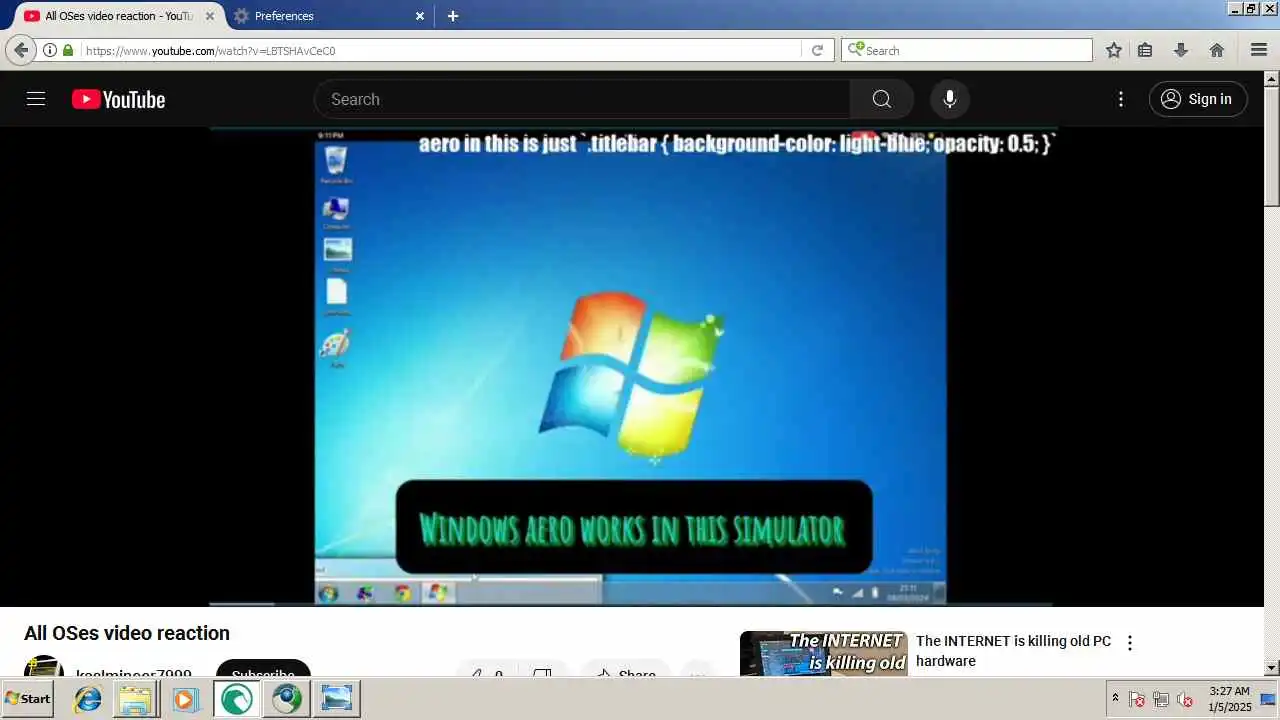Open YouTube settings three-dot menu
Viewport: 1280px width, 720px height.
1121,99
